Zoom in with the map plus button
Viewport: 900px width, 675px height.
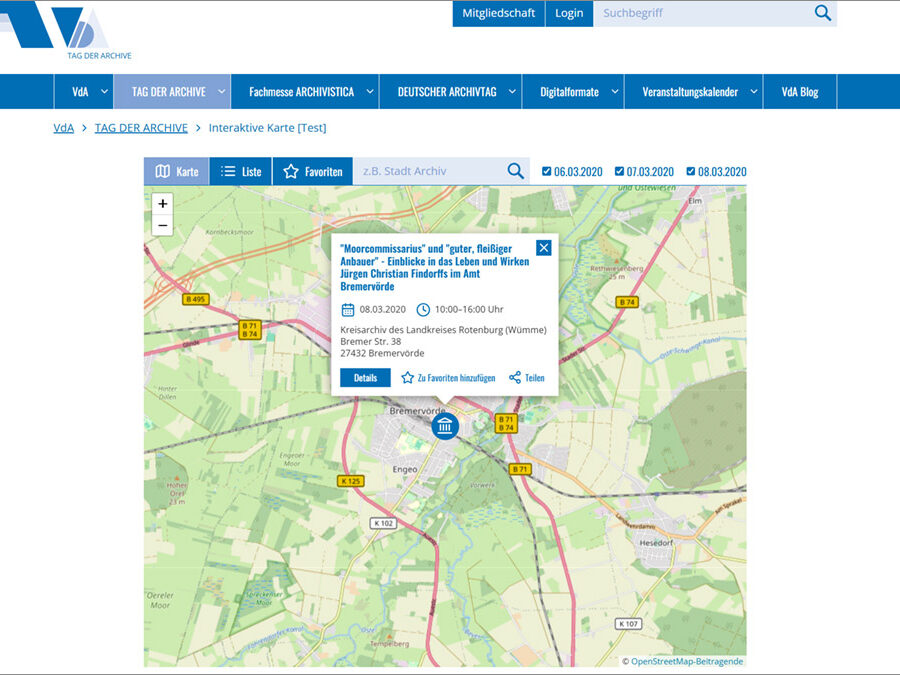pos(162,204)
